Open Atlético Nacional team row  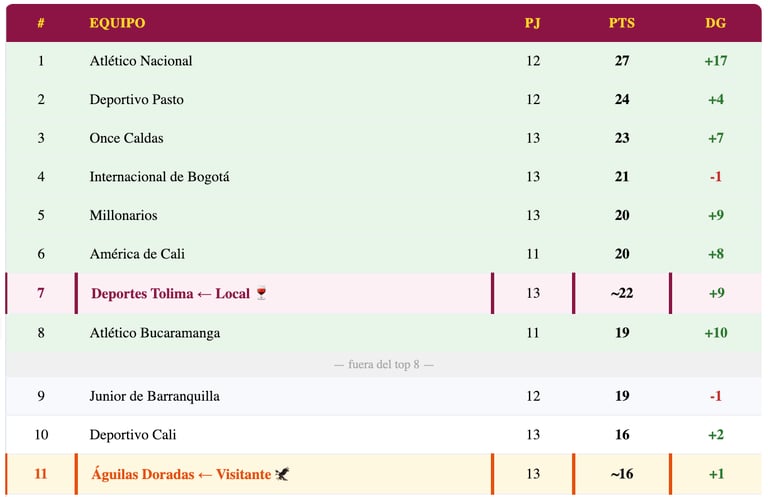click(141, 61)
